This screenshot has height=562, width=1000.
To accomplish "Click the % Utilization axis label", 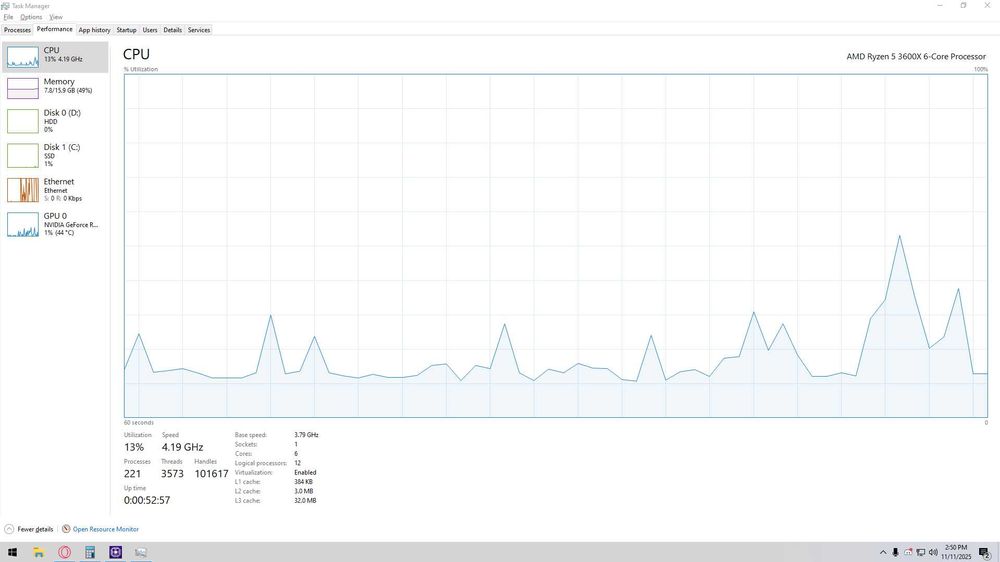I will (141, 70).
